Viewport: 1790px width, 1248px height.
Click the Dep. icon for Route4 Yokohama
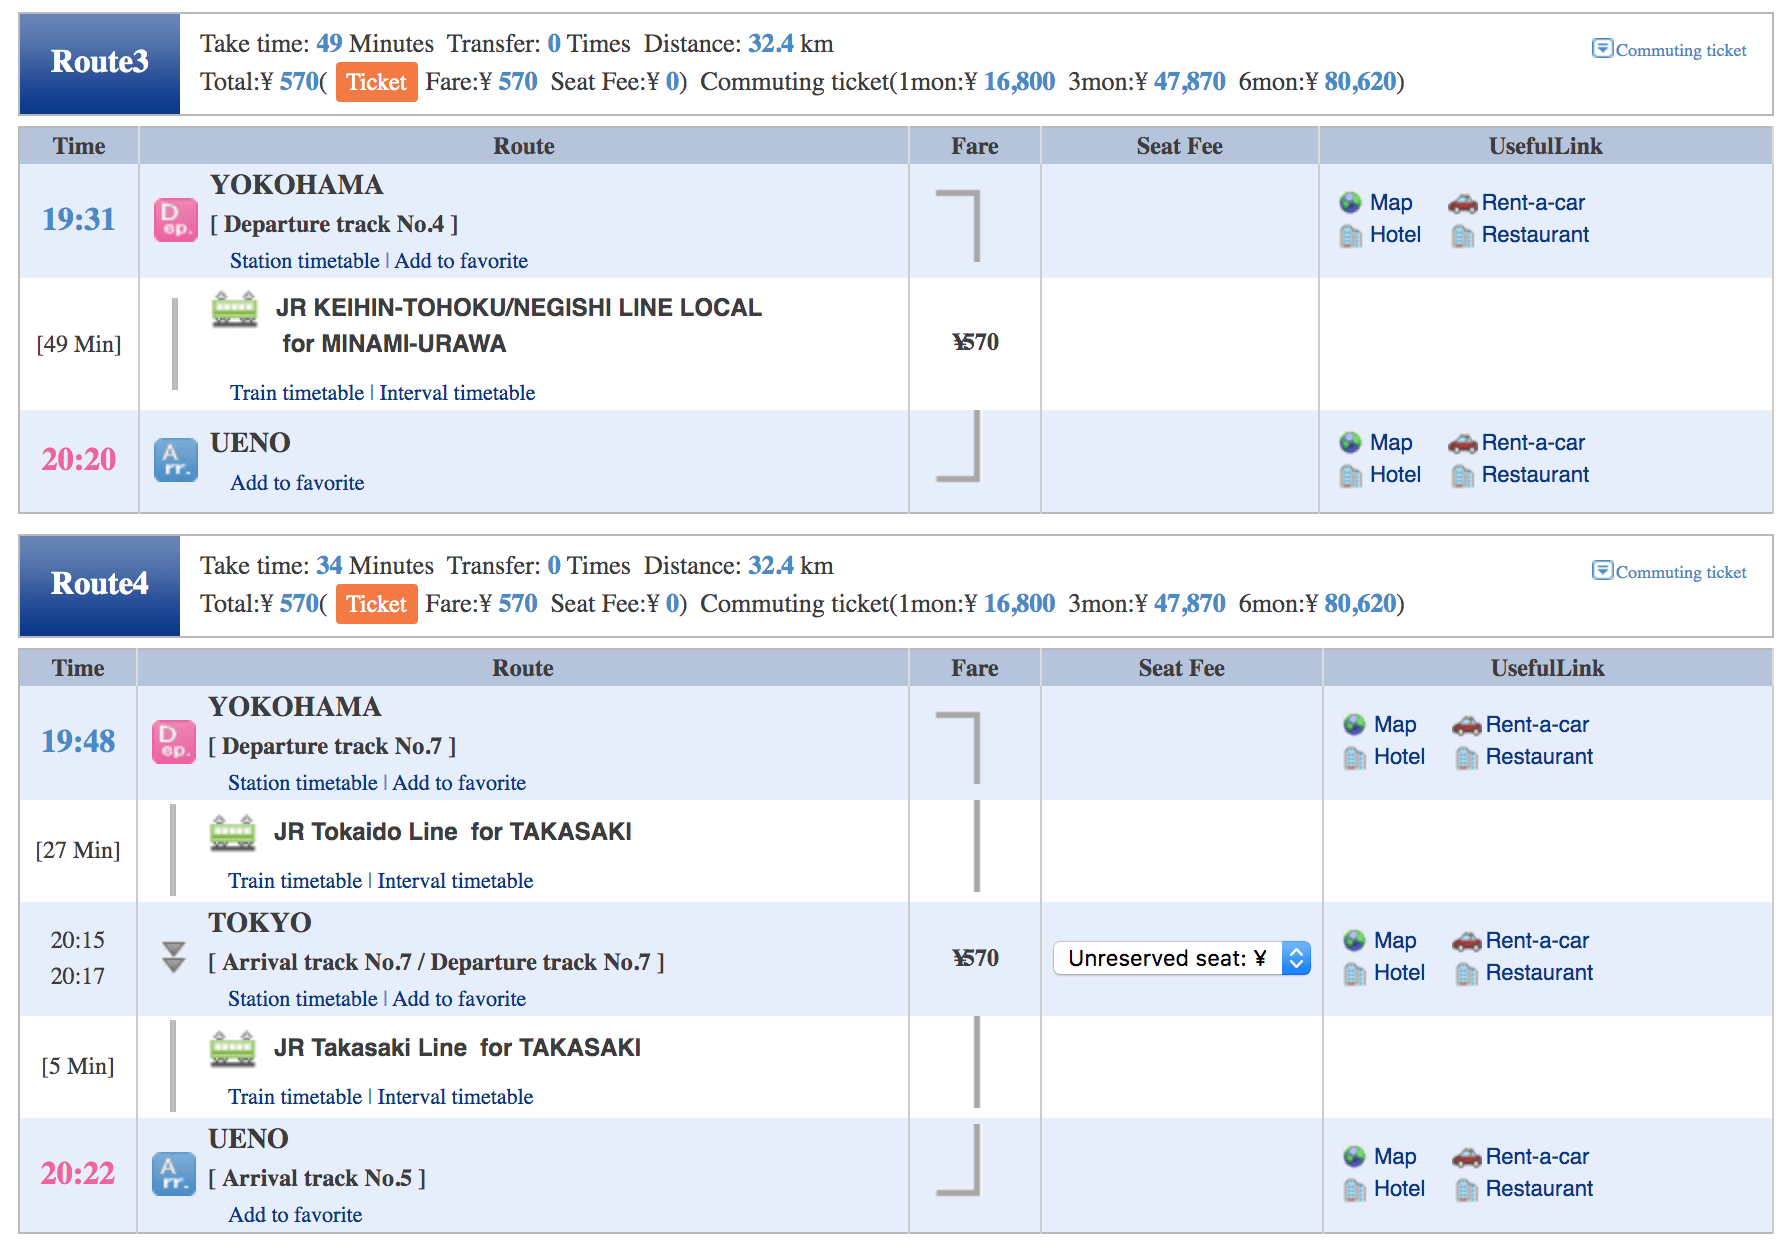pos(173,743)
